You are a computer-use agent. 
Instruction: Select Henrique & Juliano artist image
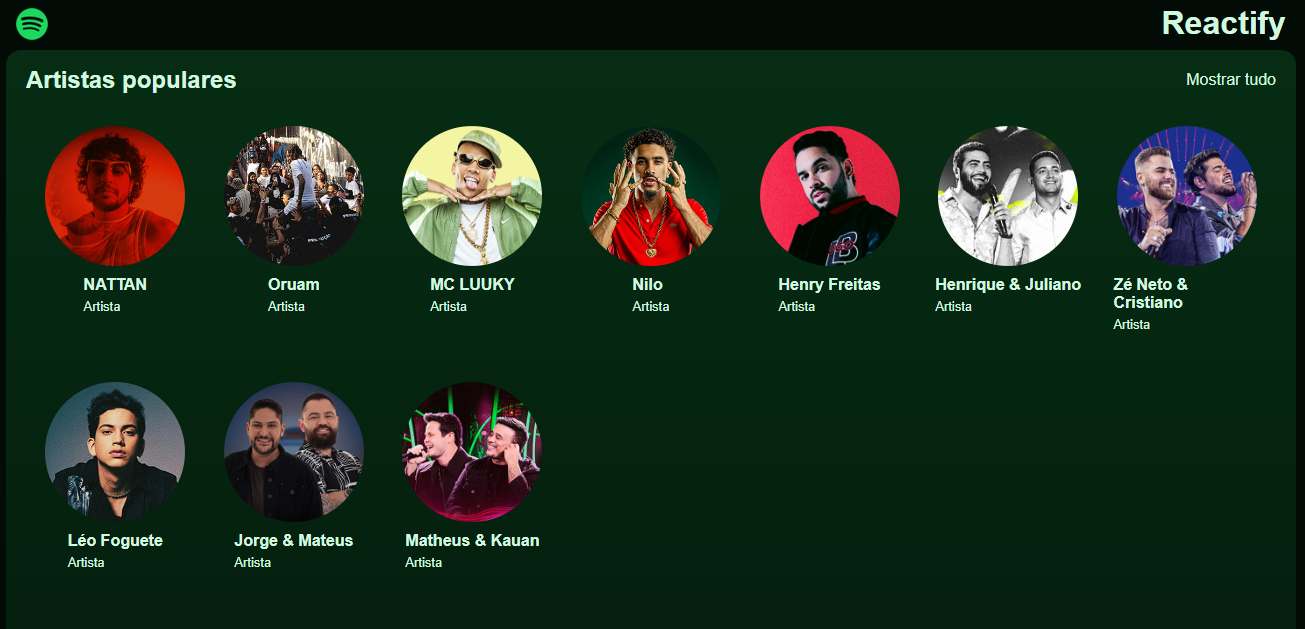coord(1008,196)
